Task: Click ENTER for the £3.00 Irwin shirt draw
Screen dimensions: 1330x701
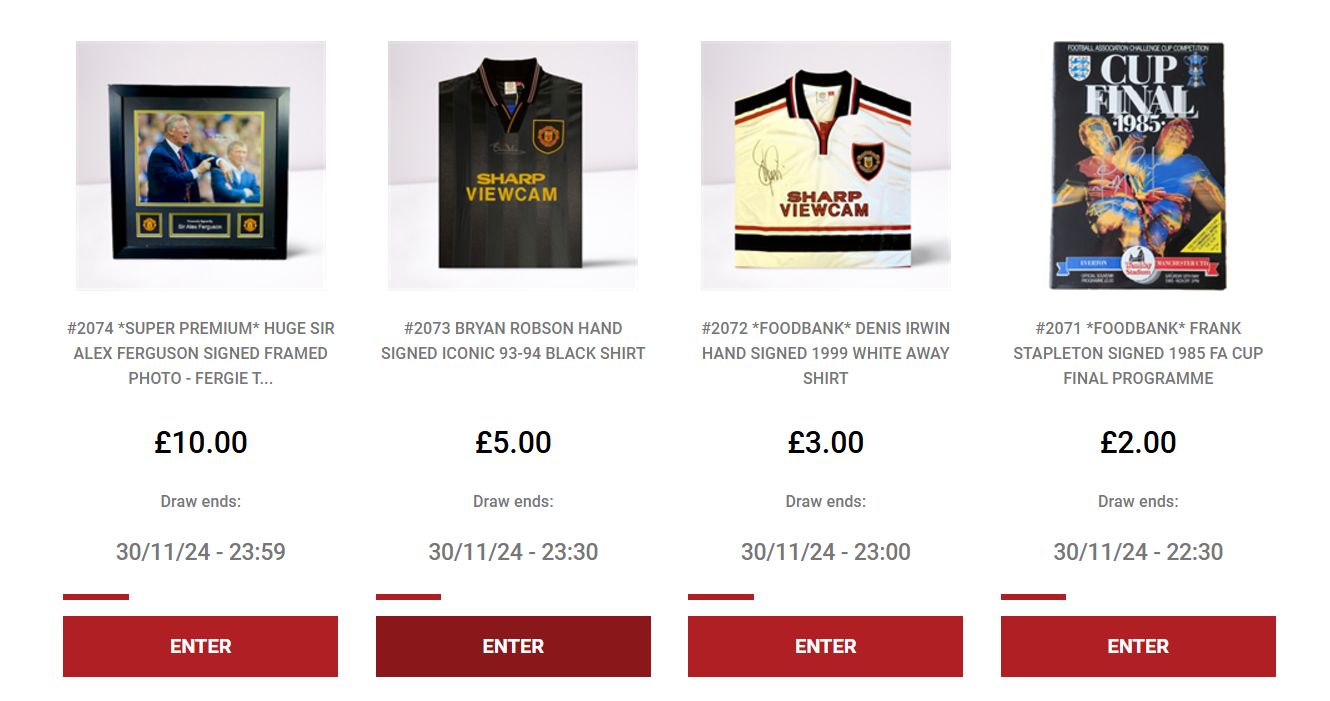Action: (825, 646)
